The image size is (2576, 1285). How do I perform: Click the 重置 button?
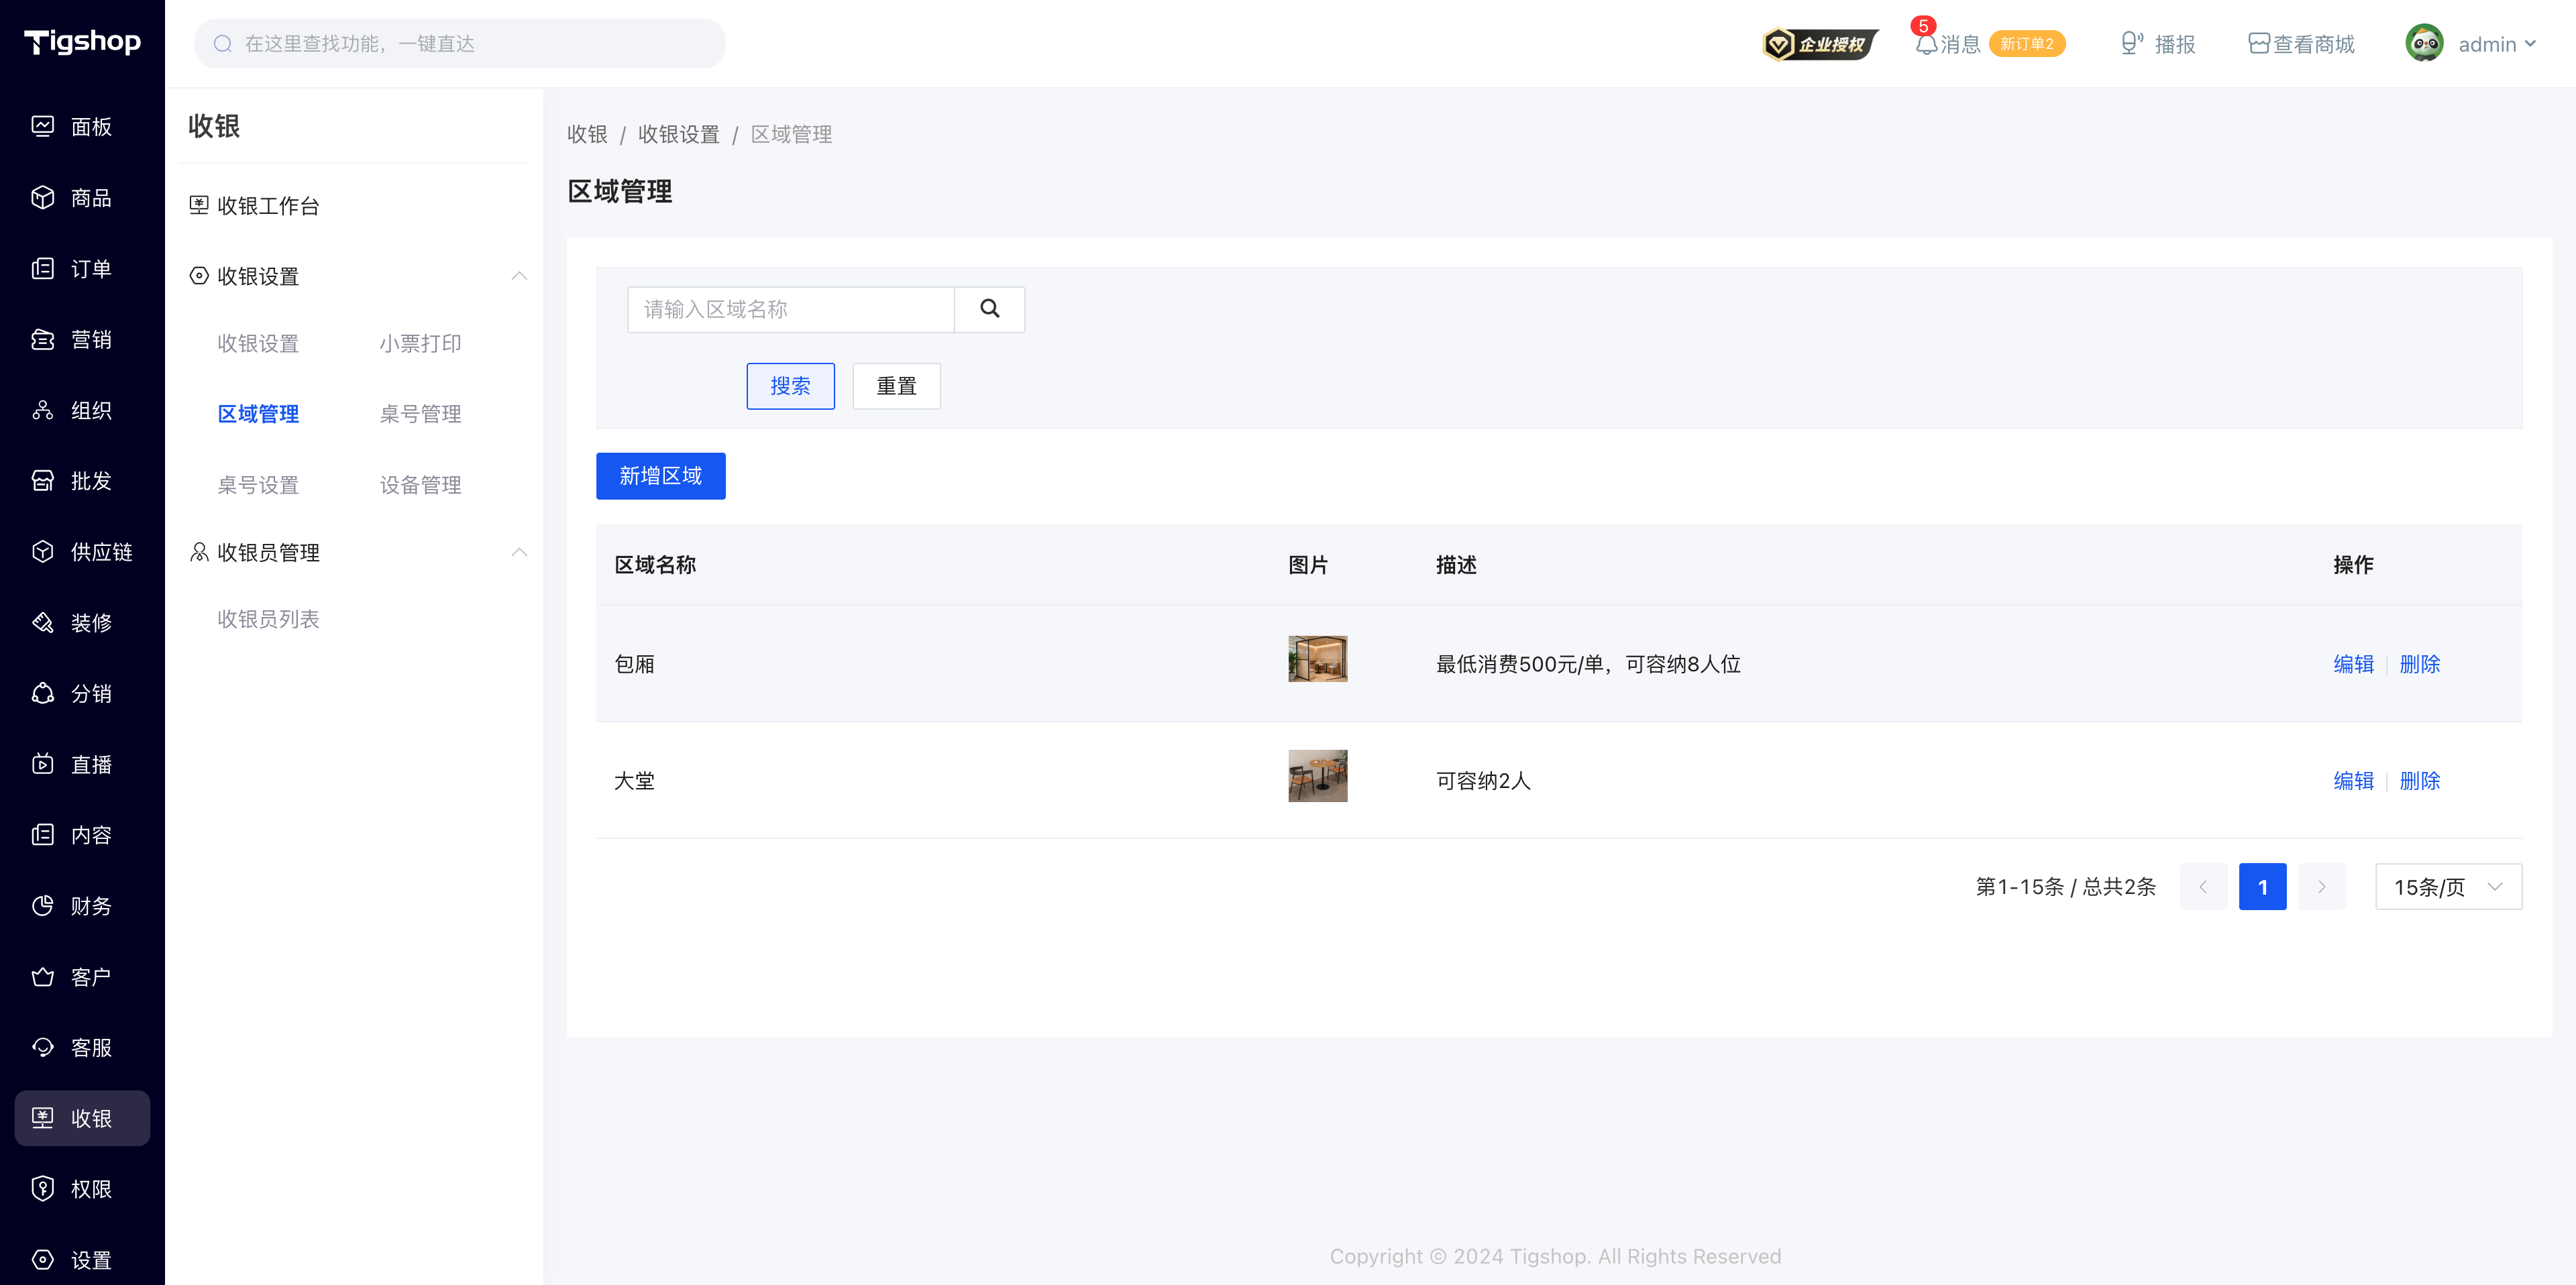[896, 386]
